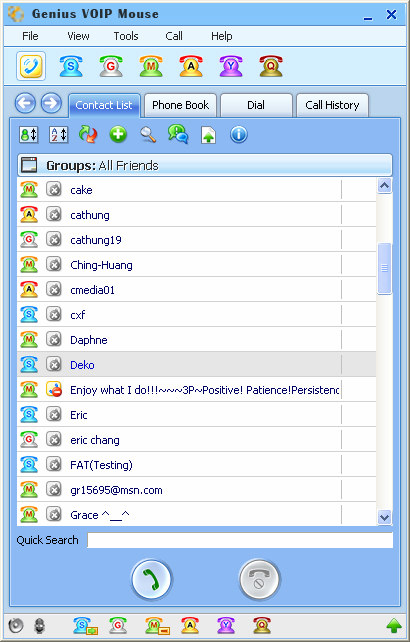Select contact 'FAT(Testing)'
410x642 pixels.
[x=197, y=464]
